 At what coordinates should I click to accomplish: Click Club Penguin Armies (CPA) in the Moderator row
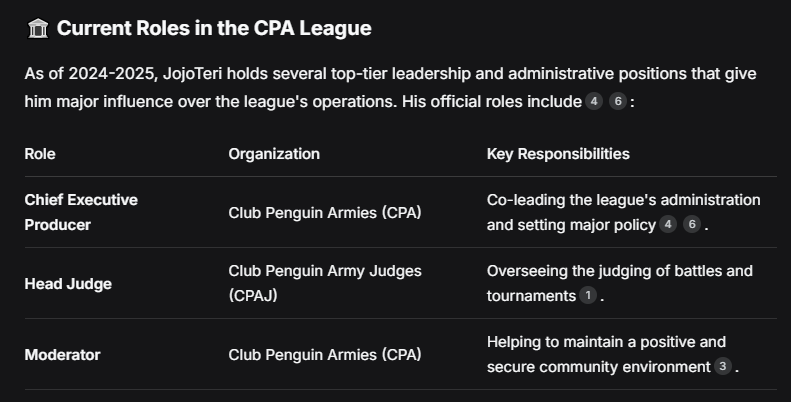(324, 355)
